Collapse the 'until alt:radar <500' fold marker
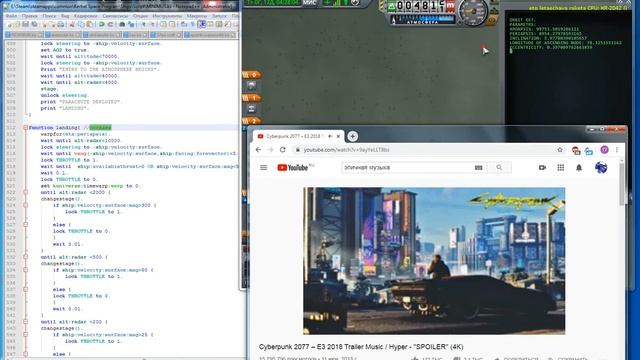 [x=26, y=257]
